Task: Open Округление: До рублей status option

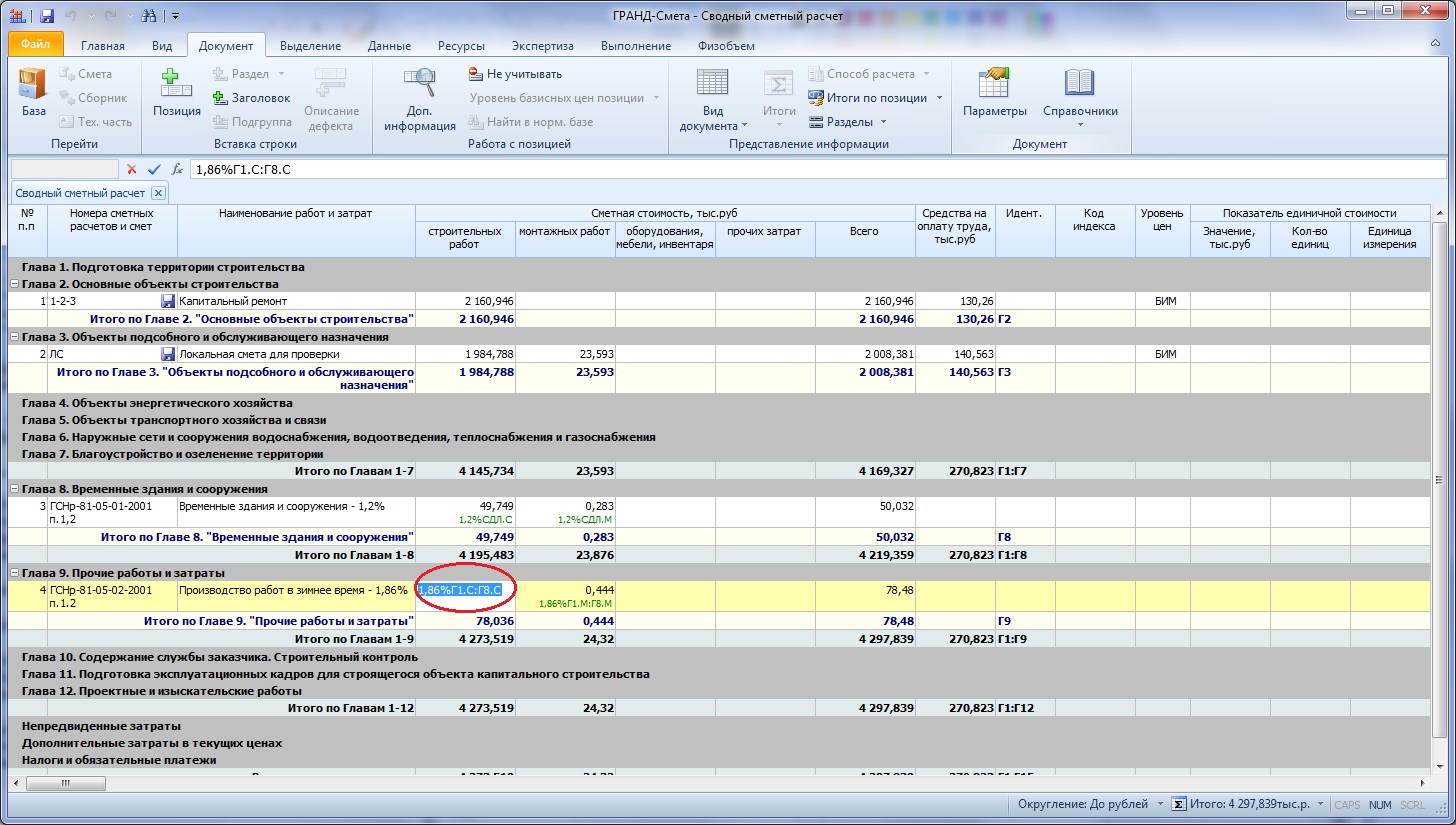Action: click(1090, 805)
